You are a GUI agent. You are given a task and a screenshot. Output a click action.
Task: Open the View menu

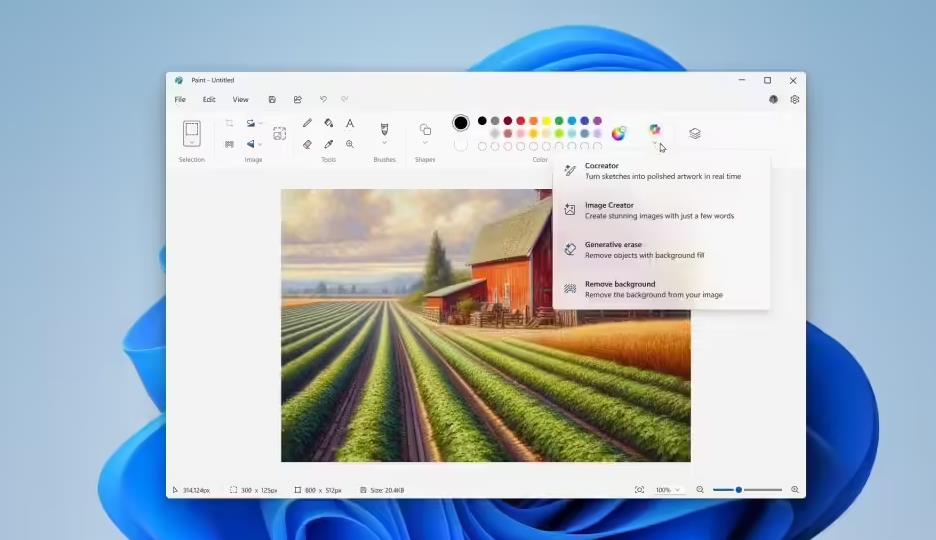(x=241, y=100)
